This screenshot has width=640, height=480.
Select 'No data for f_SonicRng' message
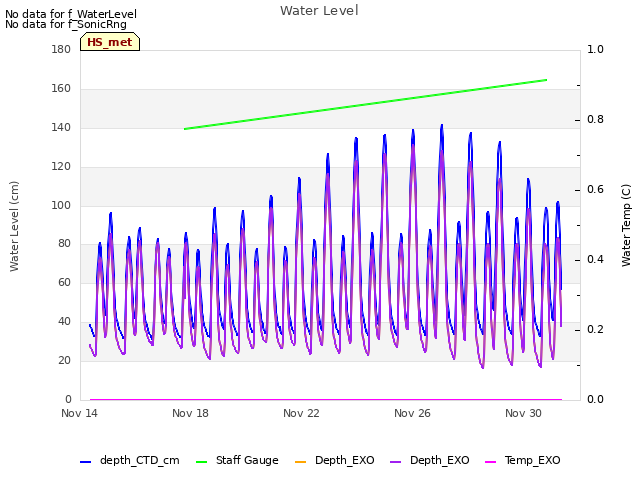pyautogui.click(x=66, y=24)
